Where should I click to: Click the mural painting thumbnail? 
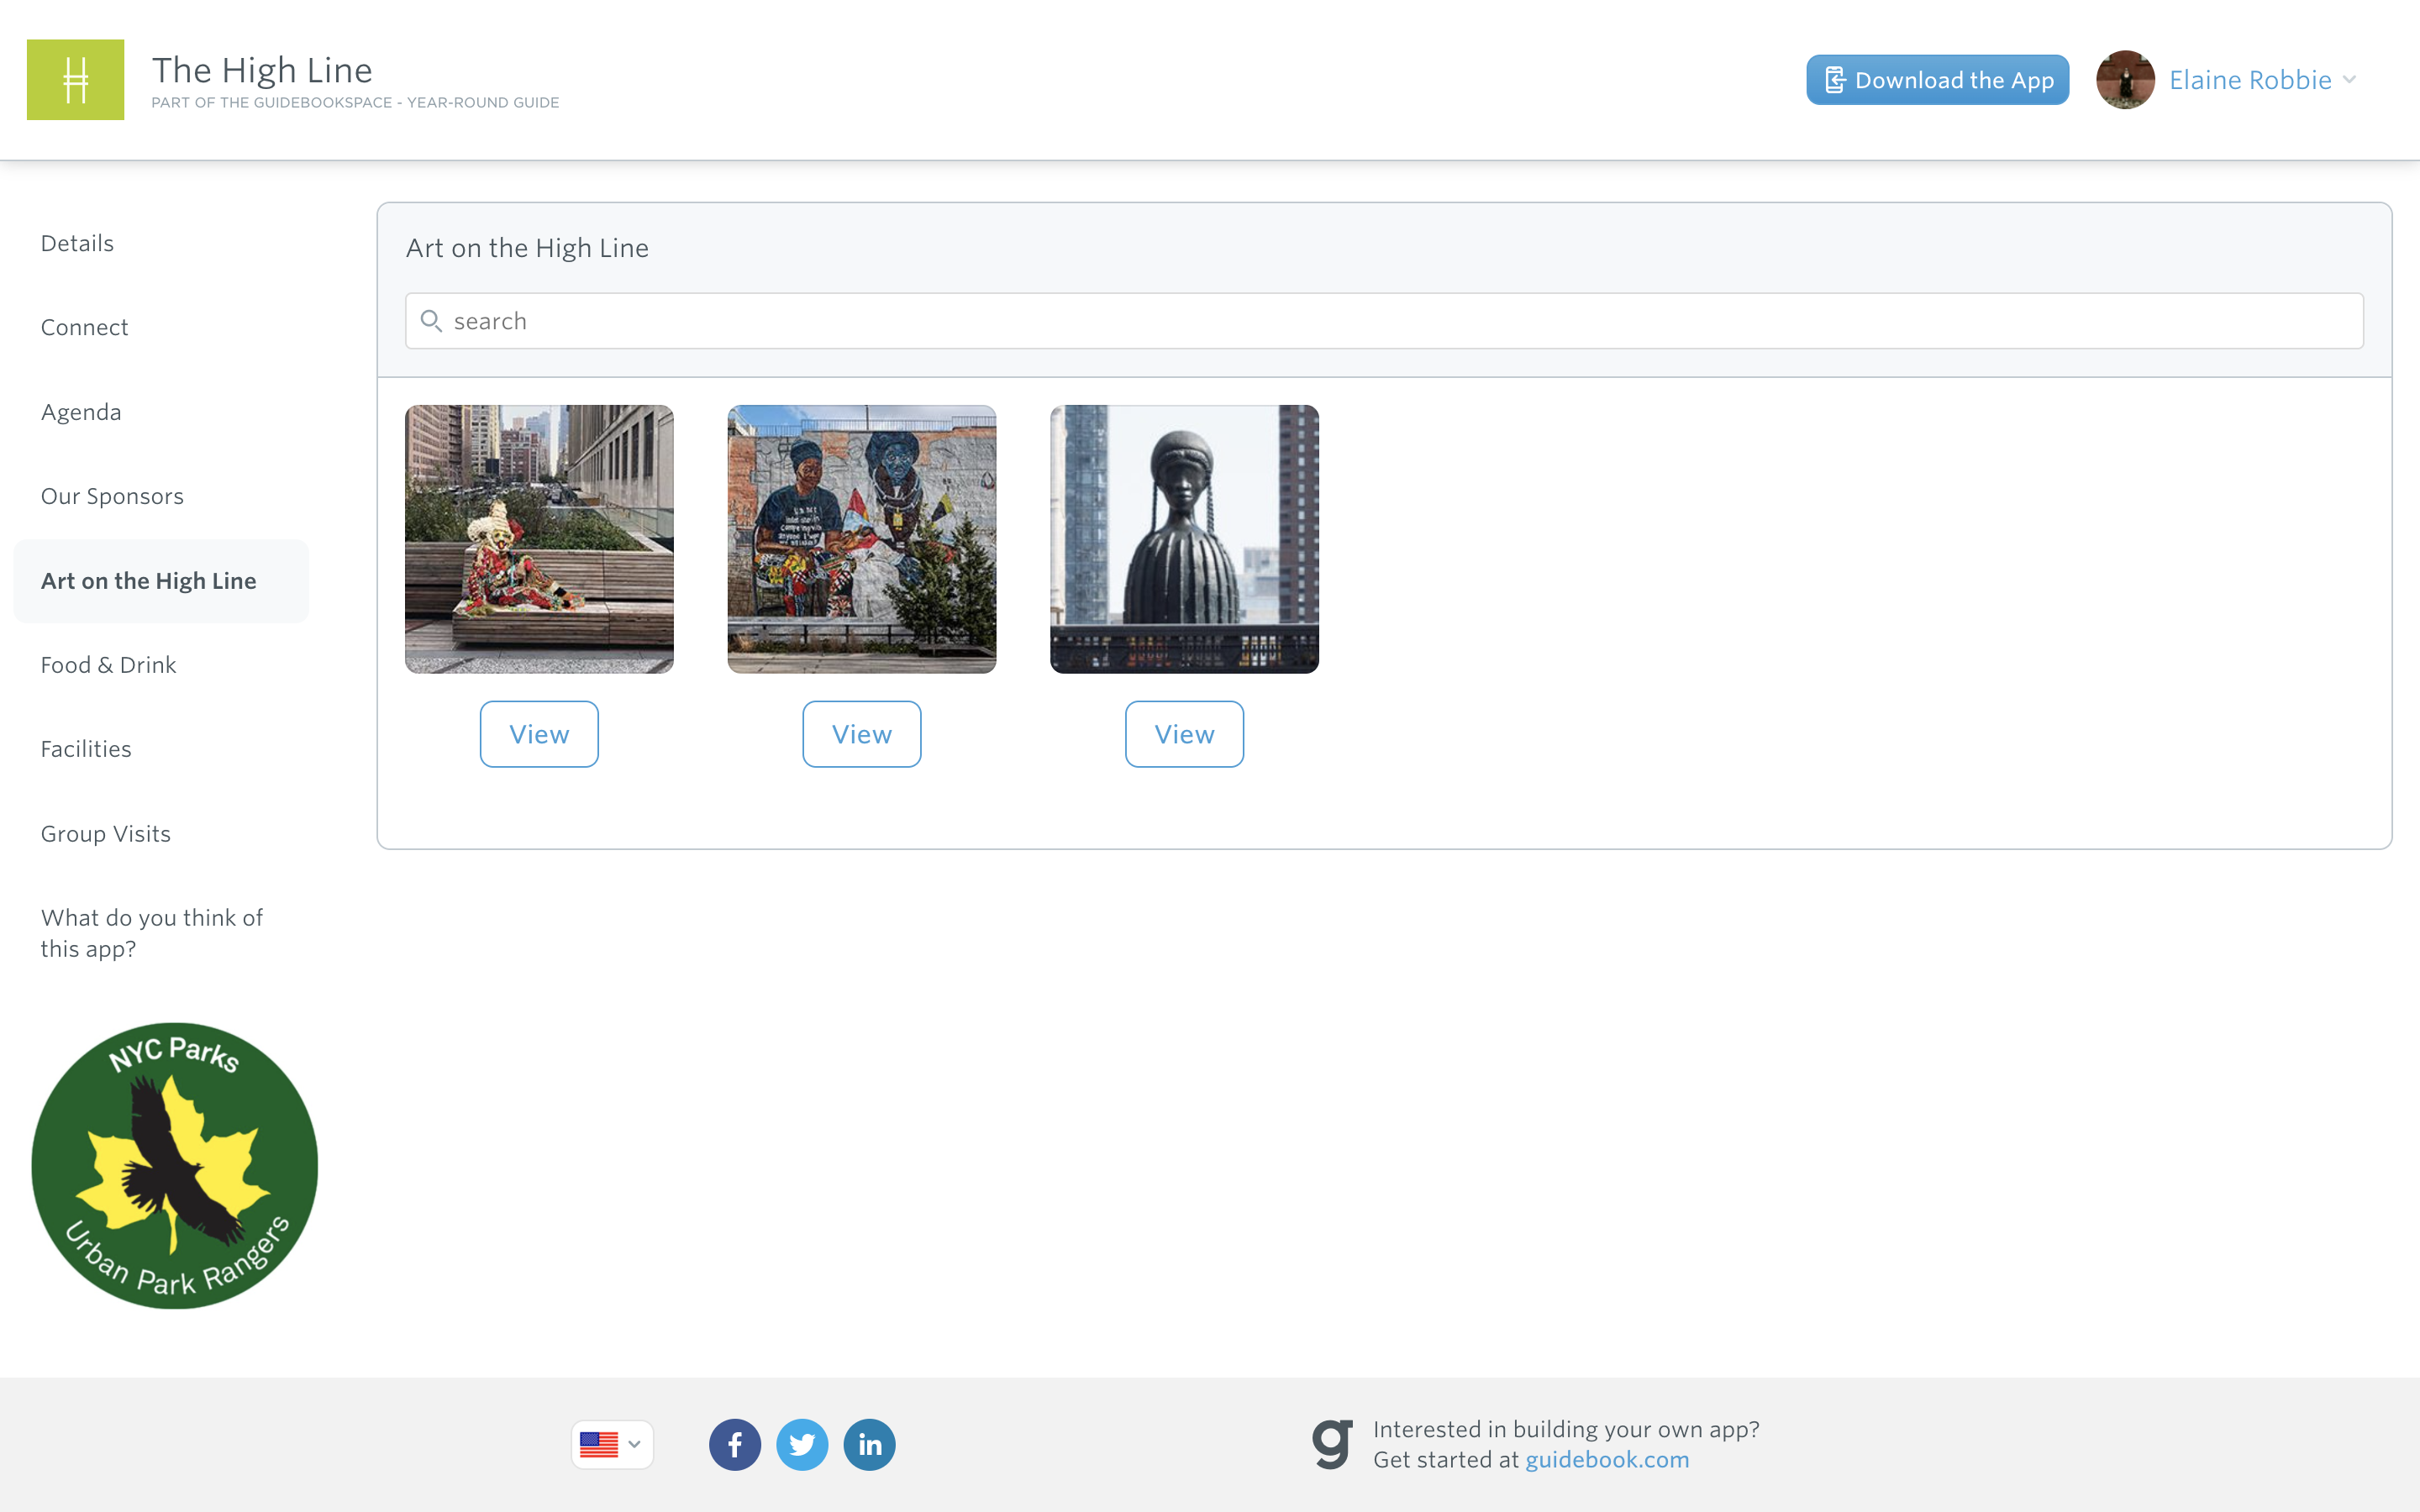tap(861, 539)
